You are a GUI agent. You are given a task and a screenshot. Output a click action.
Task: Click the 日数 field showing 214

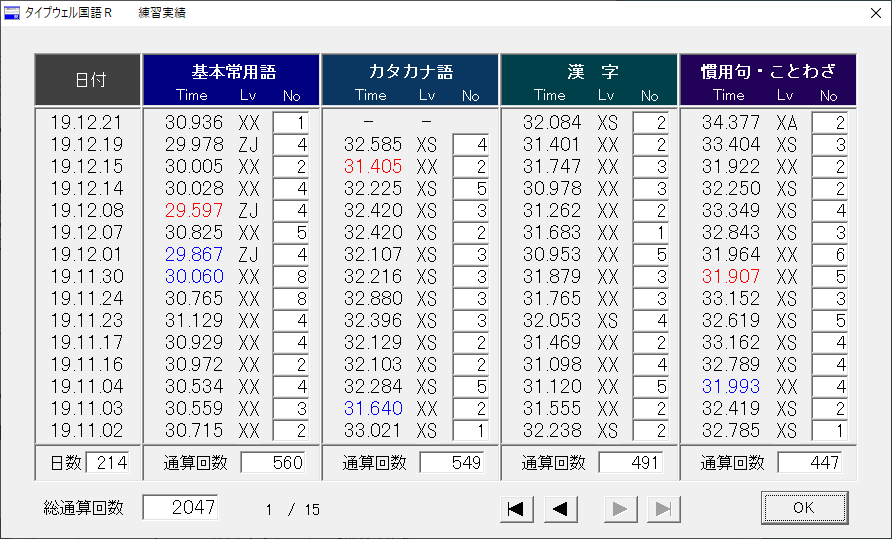pyautogui.click(x=108, y=462)
